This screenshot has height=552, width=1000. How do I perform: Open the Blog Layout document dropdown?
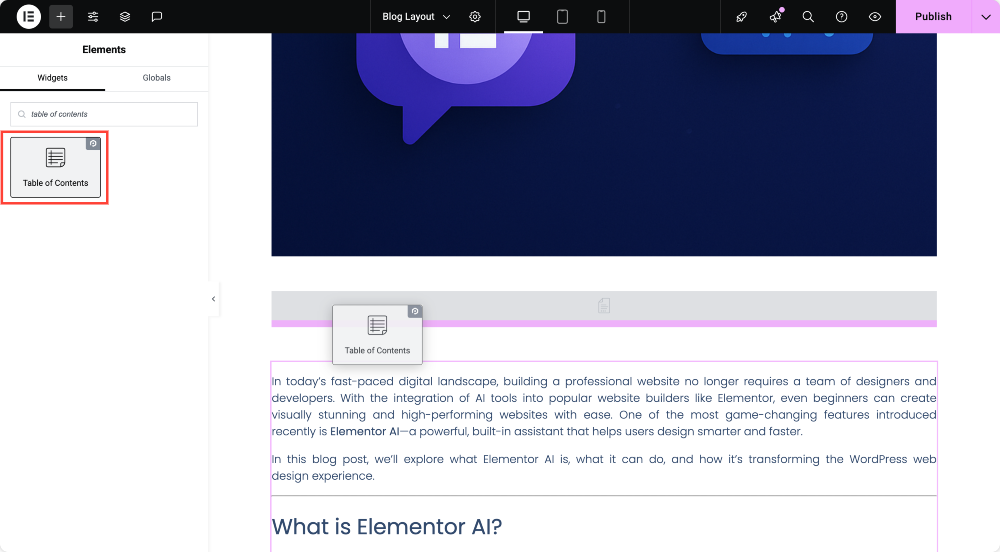coord(416,17)
